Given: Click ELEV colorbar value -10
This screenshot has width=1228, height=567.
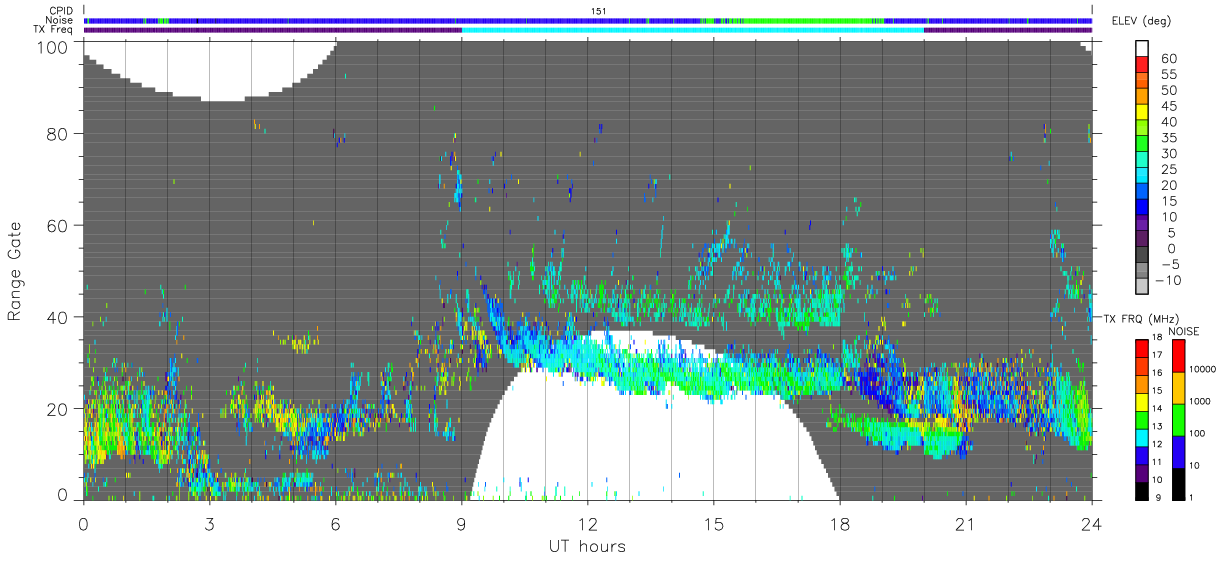Looking at the screenshot, I should 1166,281.
